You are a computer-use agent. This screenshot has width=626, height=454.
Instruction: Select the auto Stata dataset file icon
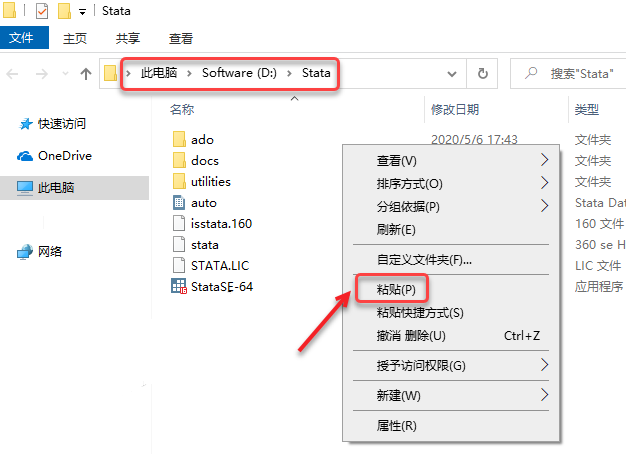coord(179,202)
